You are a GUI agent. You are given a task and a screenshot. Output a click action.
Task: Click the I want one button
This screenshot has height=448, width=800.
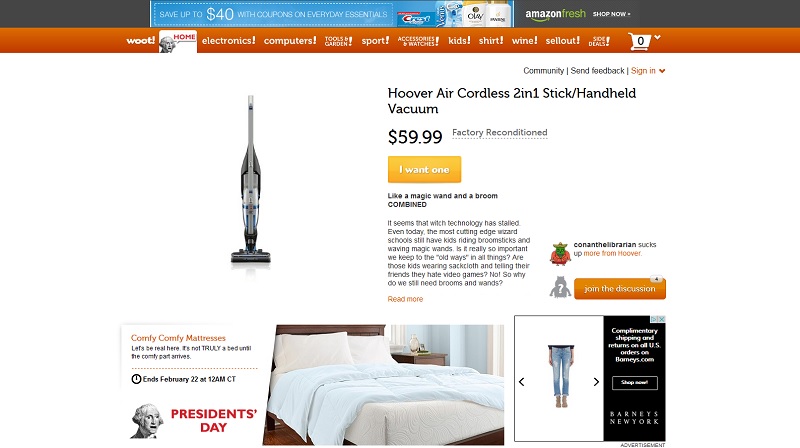(424, 169)
